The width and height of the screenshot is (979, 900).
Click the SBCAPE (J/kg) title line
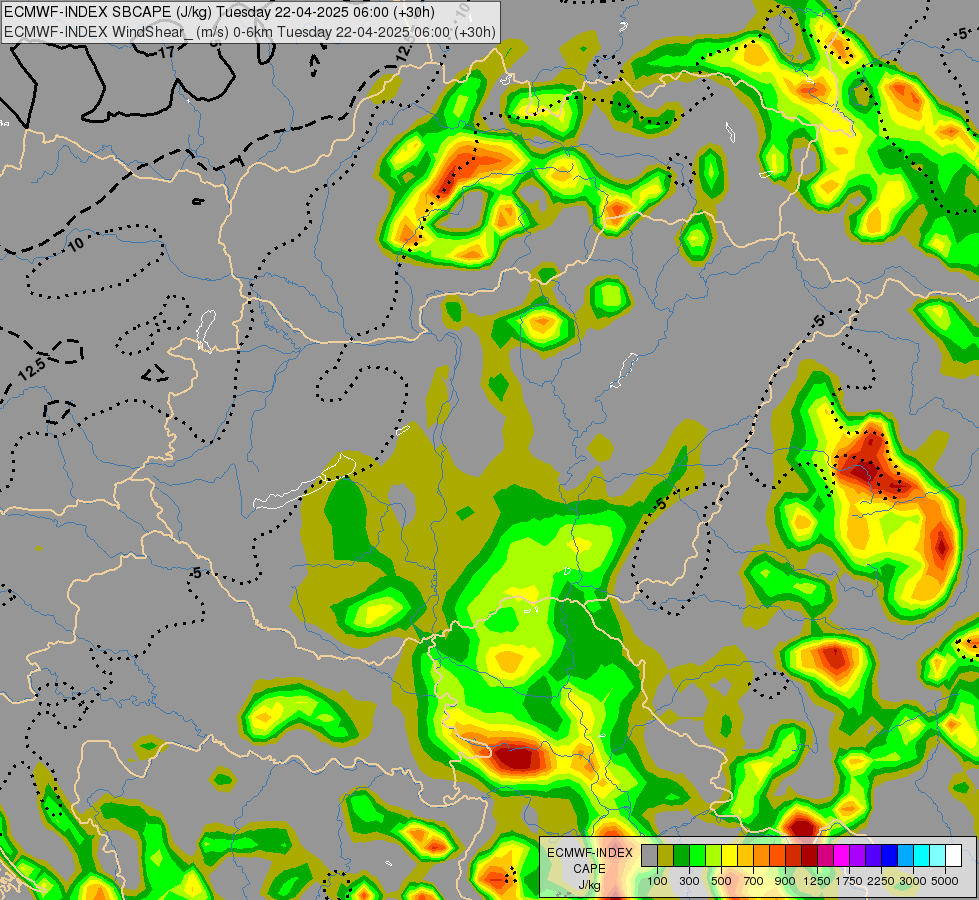coord(219,12)
